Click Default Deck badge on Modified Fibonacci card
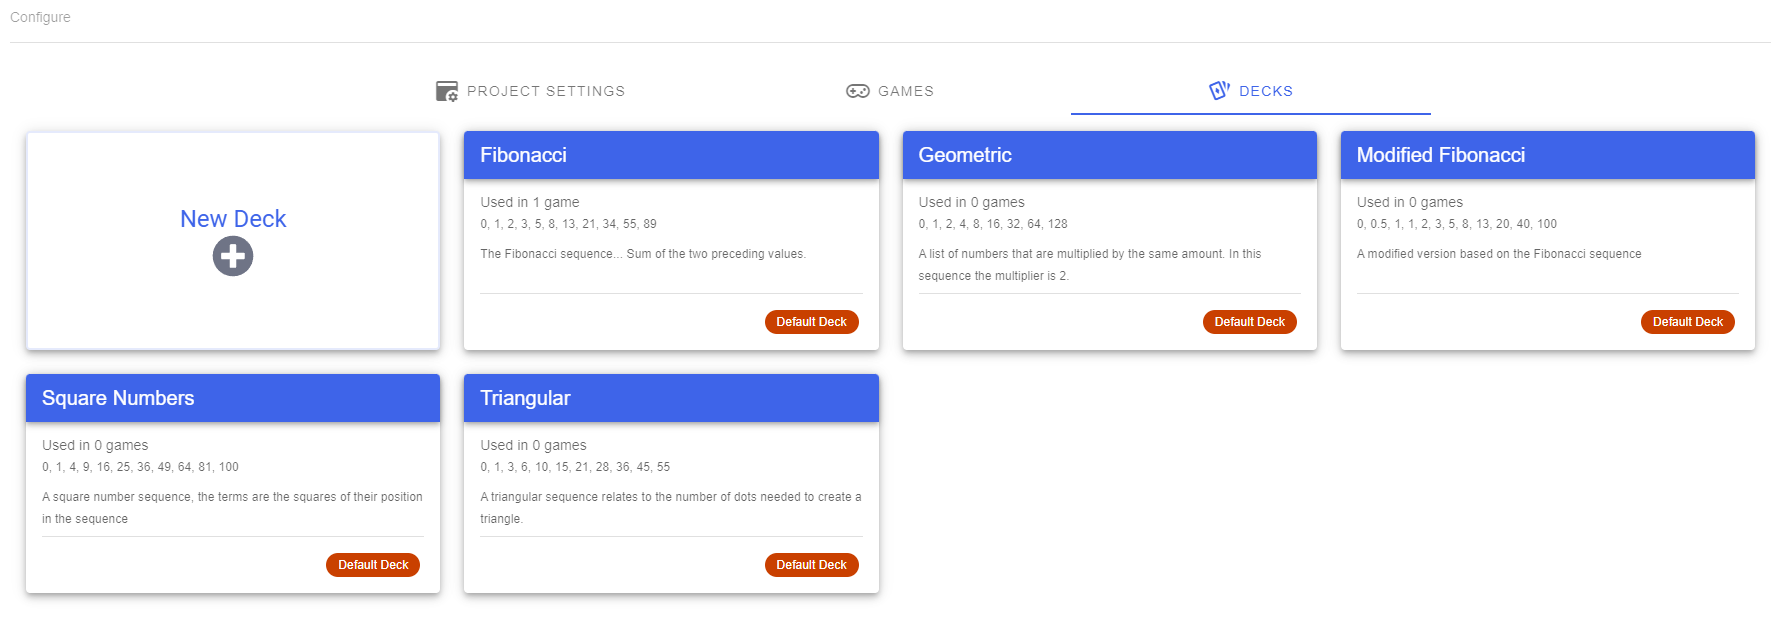Viewport: 1772px width, 619px height. [1688, 322]
